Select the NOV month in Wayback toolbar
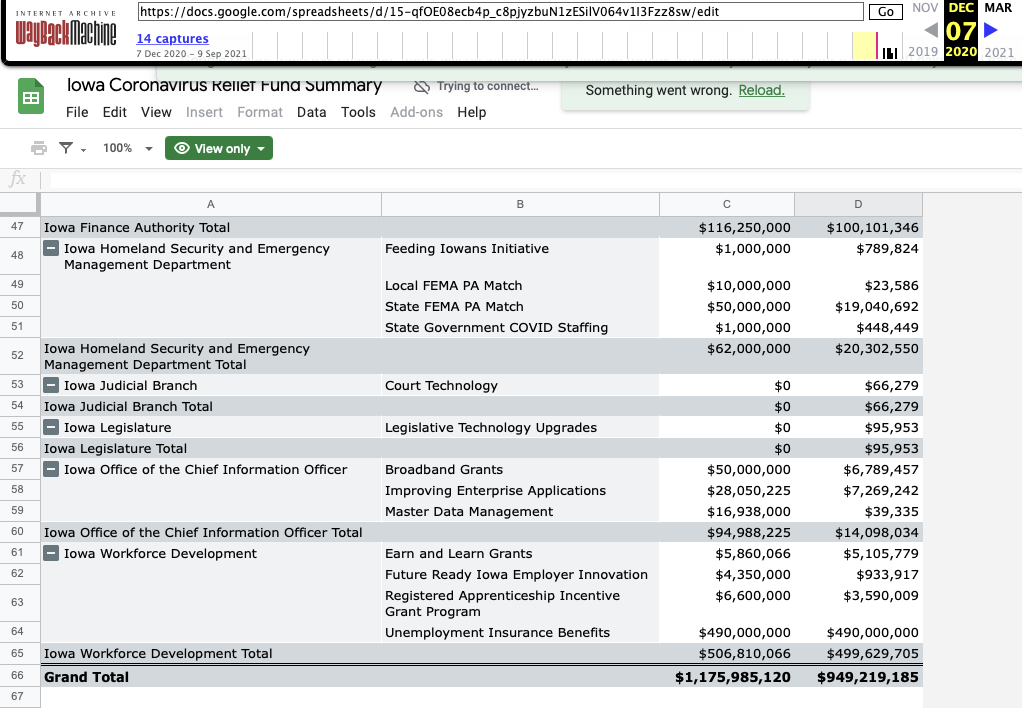This screenshot has width=1022, height=708. point(925,8)
